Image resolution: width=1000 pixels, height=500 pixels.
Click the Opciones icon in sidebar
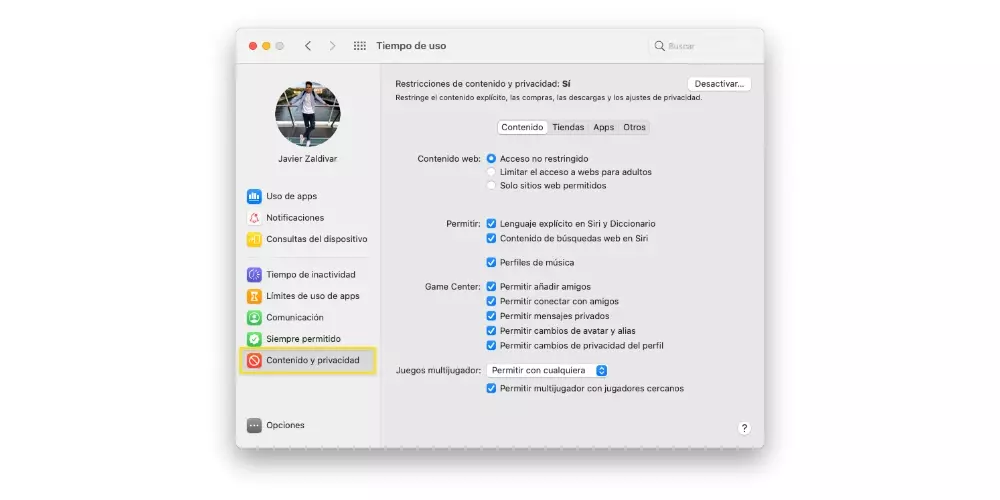254,425
